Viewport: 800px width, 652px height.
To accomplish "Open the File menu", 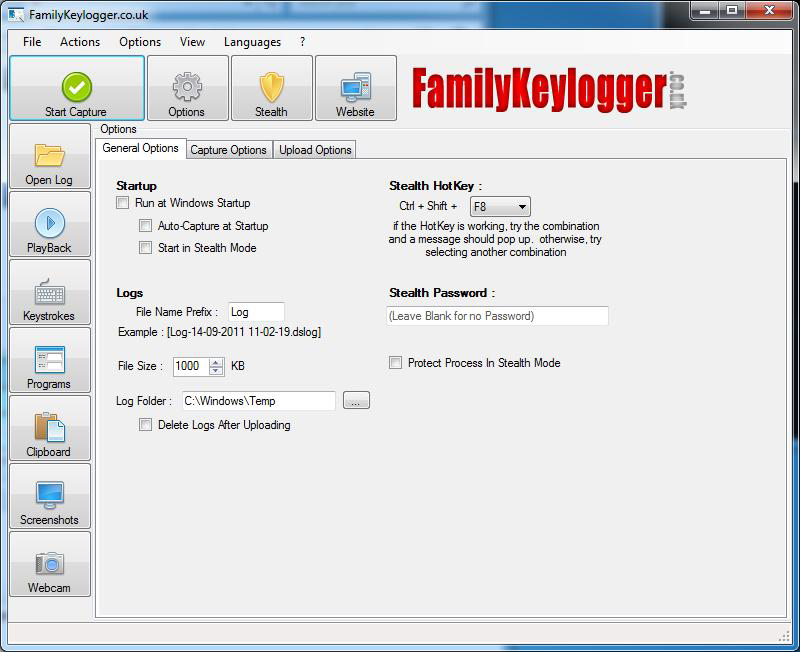I will click(x=32, y=42).
